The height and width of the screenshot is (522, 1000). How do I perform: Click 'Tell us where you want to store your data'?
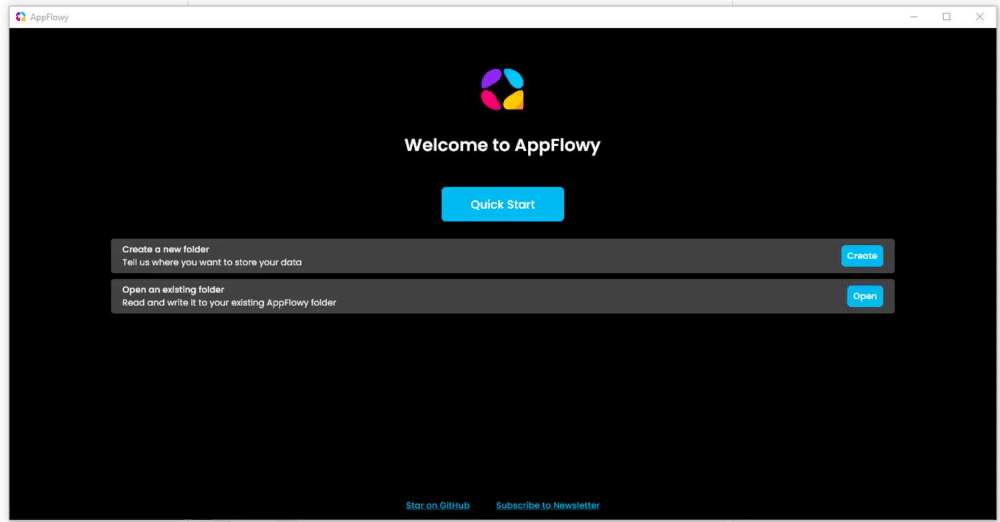pos(212,262)
